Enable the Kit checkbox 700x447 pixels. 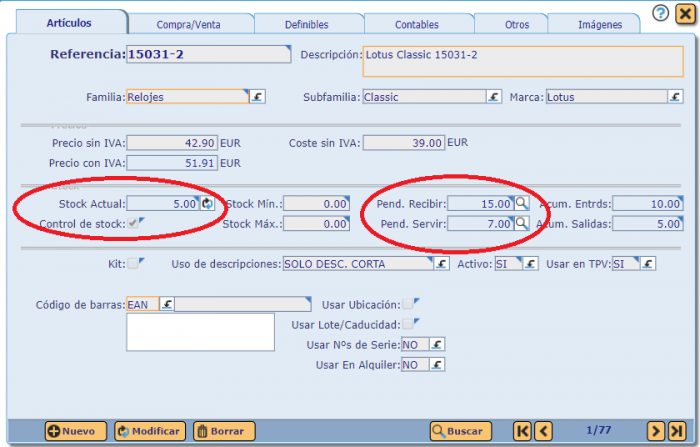[133, 264]
